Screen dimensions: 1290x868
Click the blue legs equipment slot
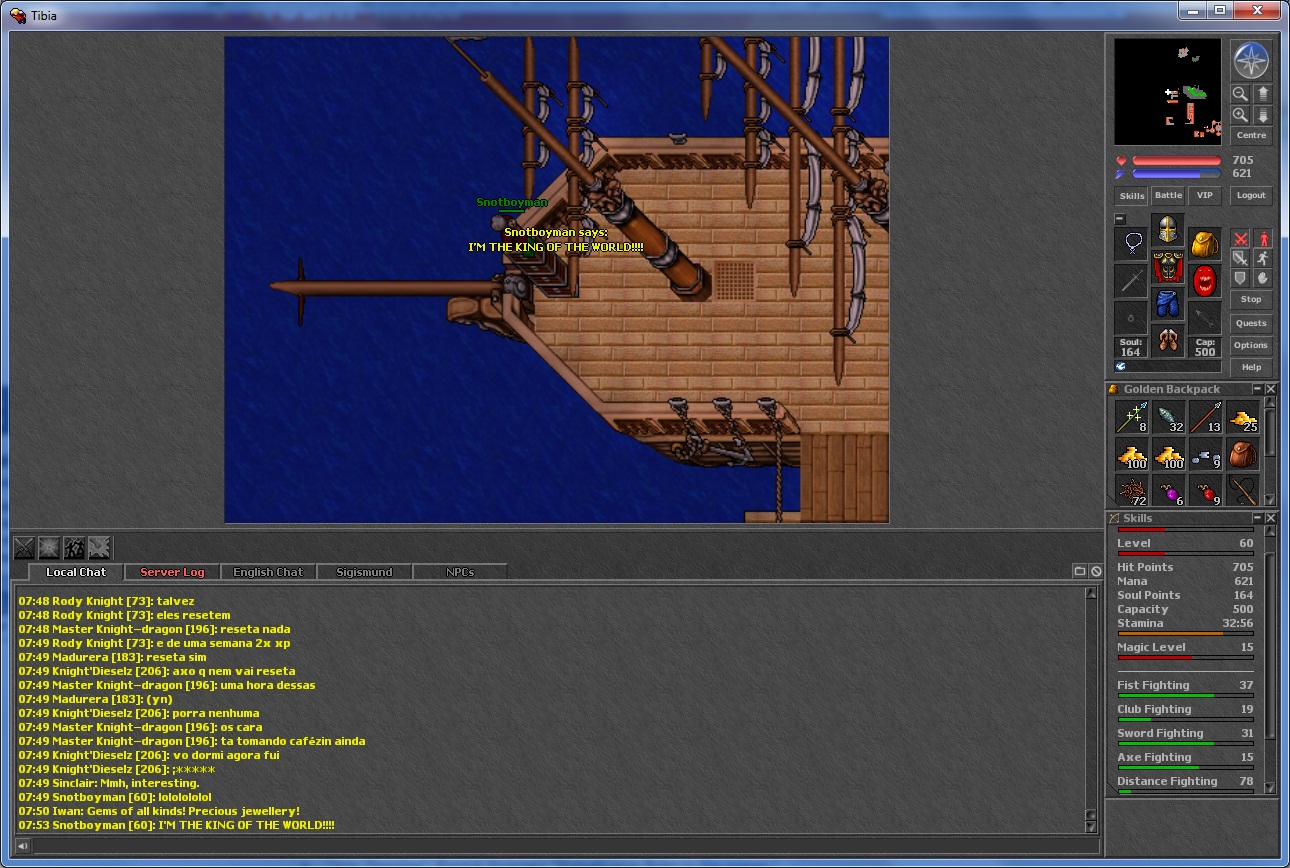[1167, 304]
